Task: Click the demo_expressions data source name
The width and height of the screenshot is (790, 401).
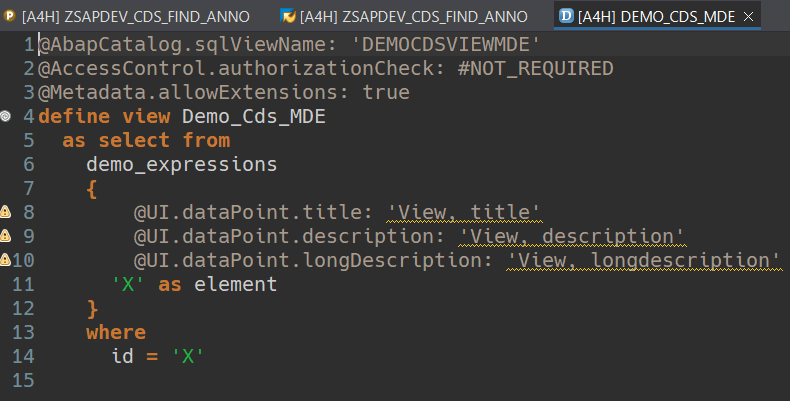Action: tap(181, 164)
